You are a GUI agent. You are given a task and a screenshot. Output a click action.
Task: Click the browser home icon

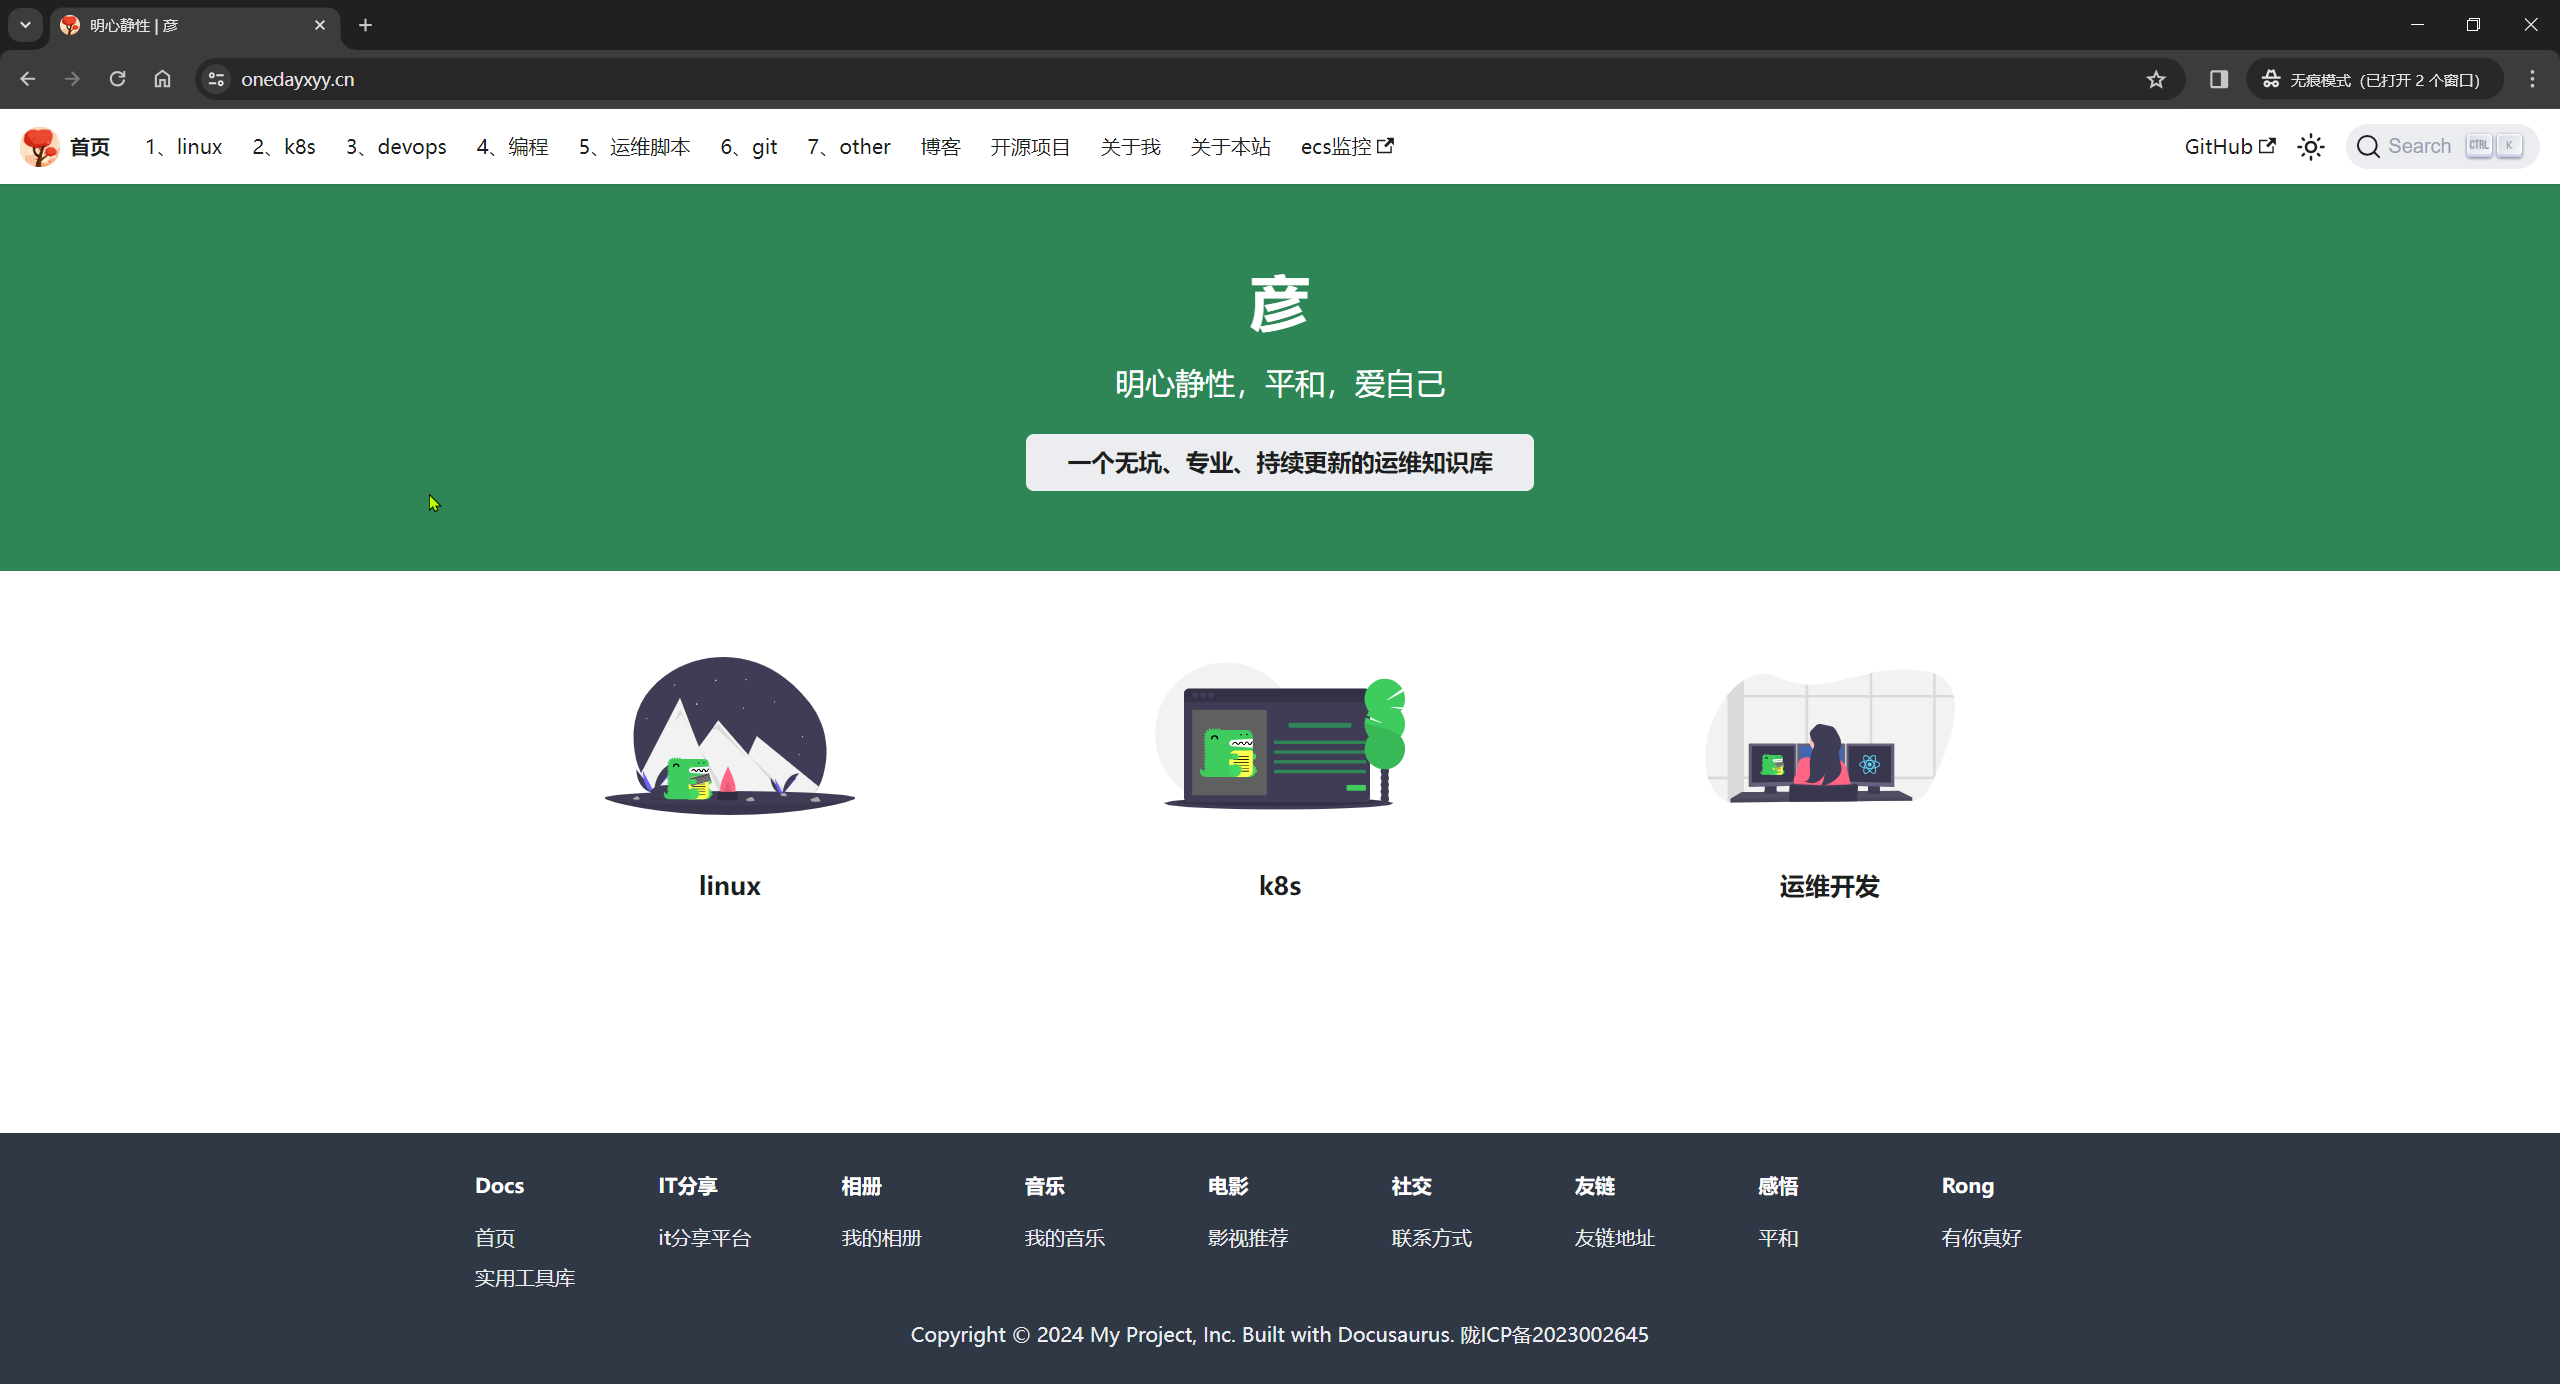[x=162, y=79]
